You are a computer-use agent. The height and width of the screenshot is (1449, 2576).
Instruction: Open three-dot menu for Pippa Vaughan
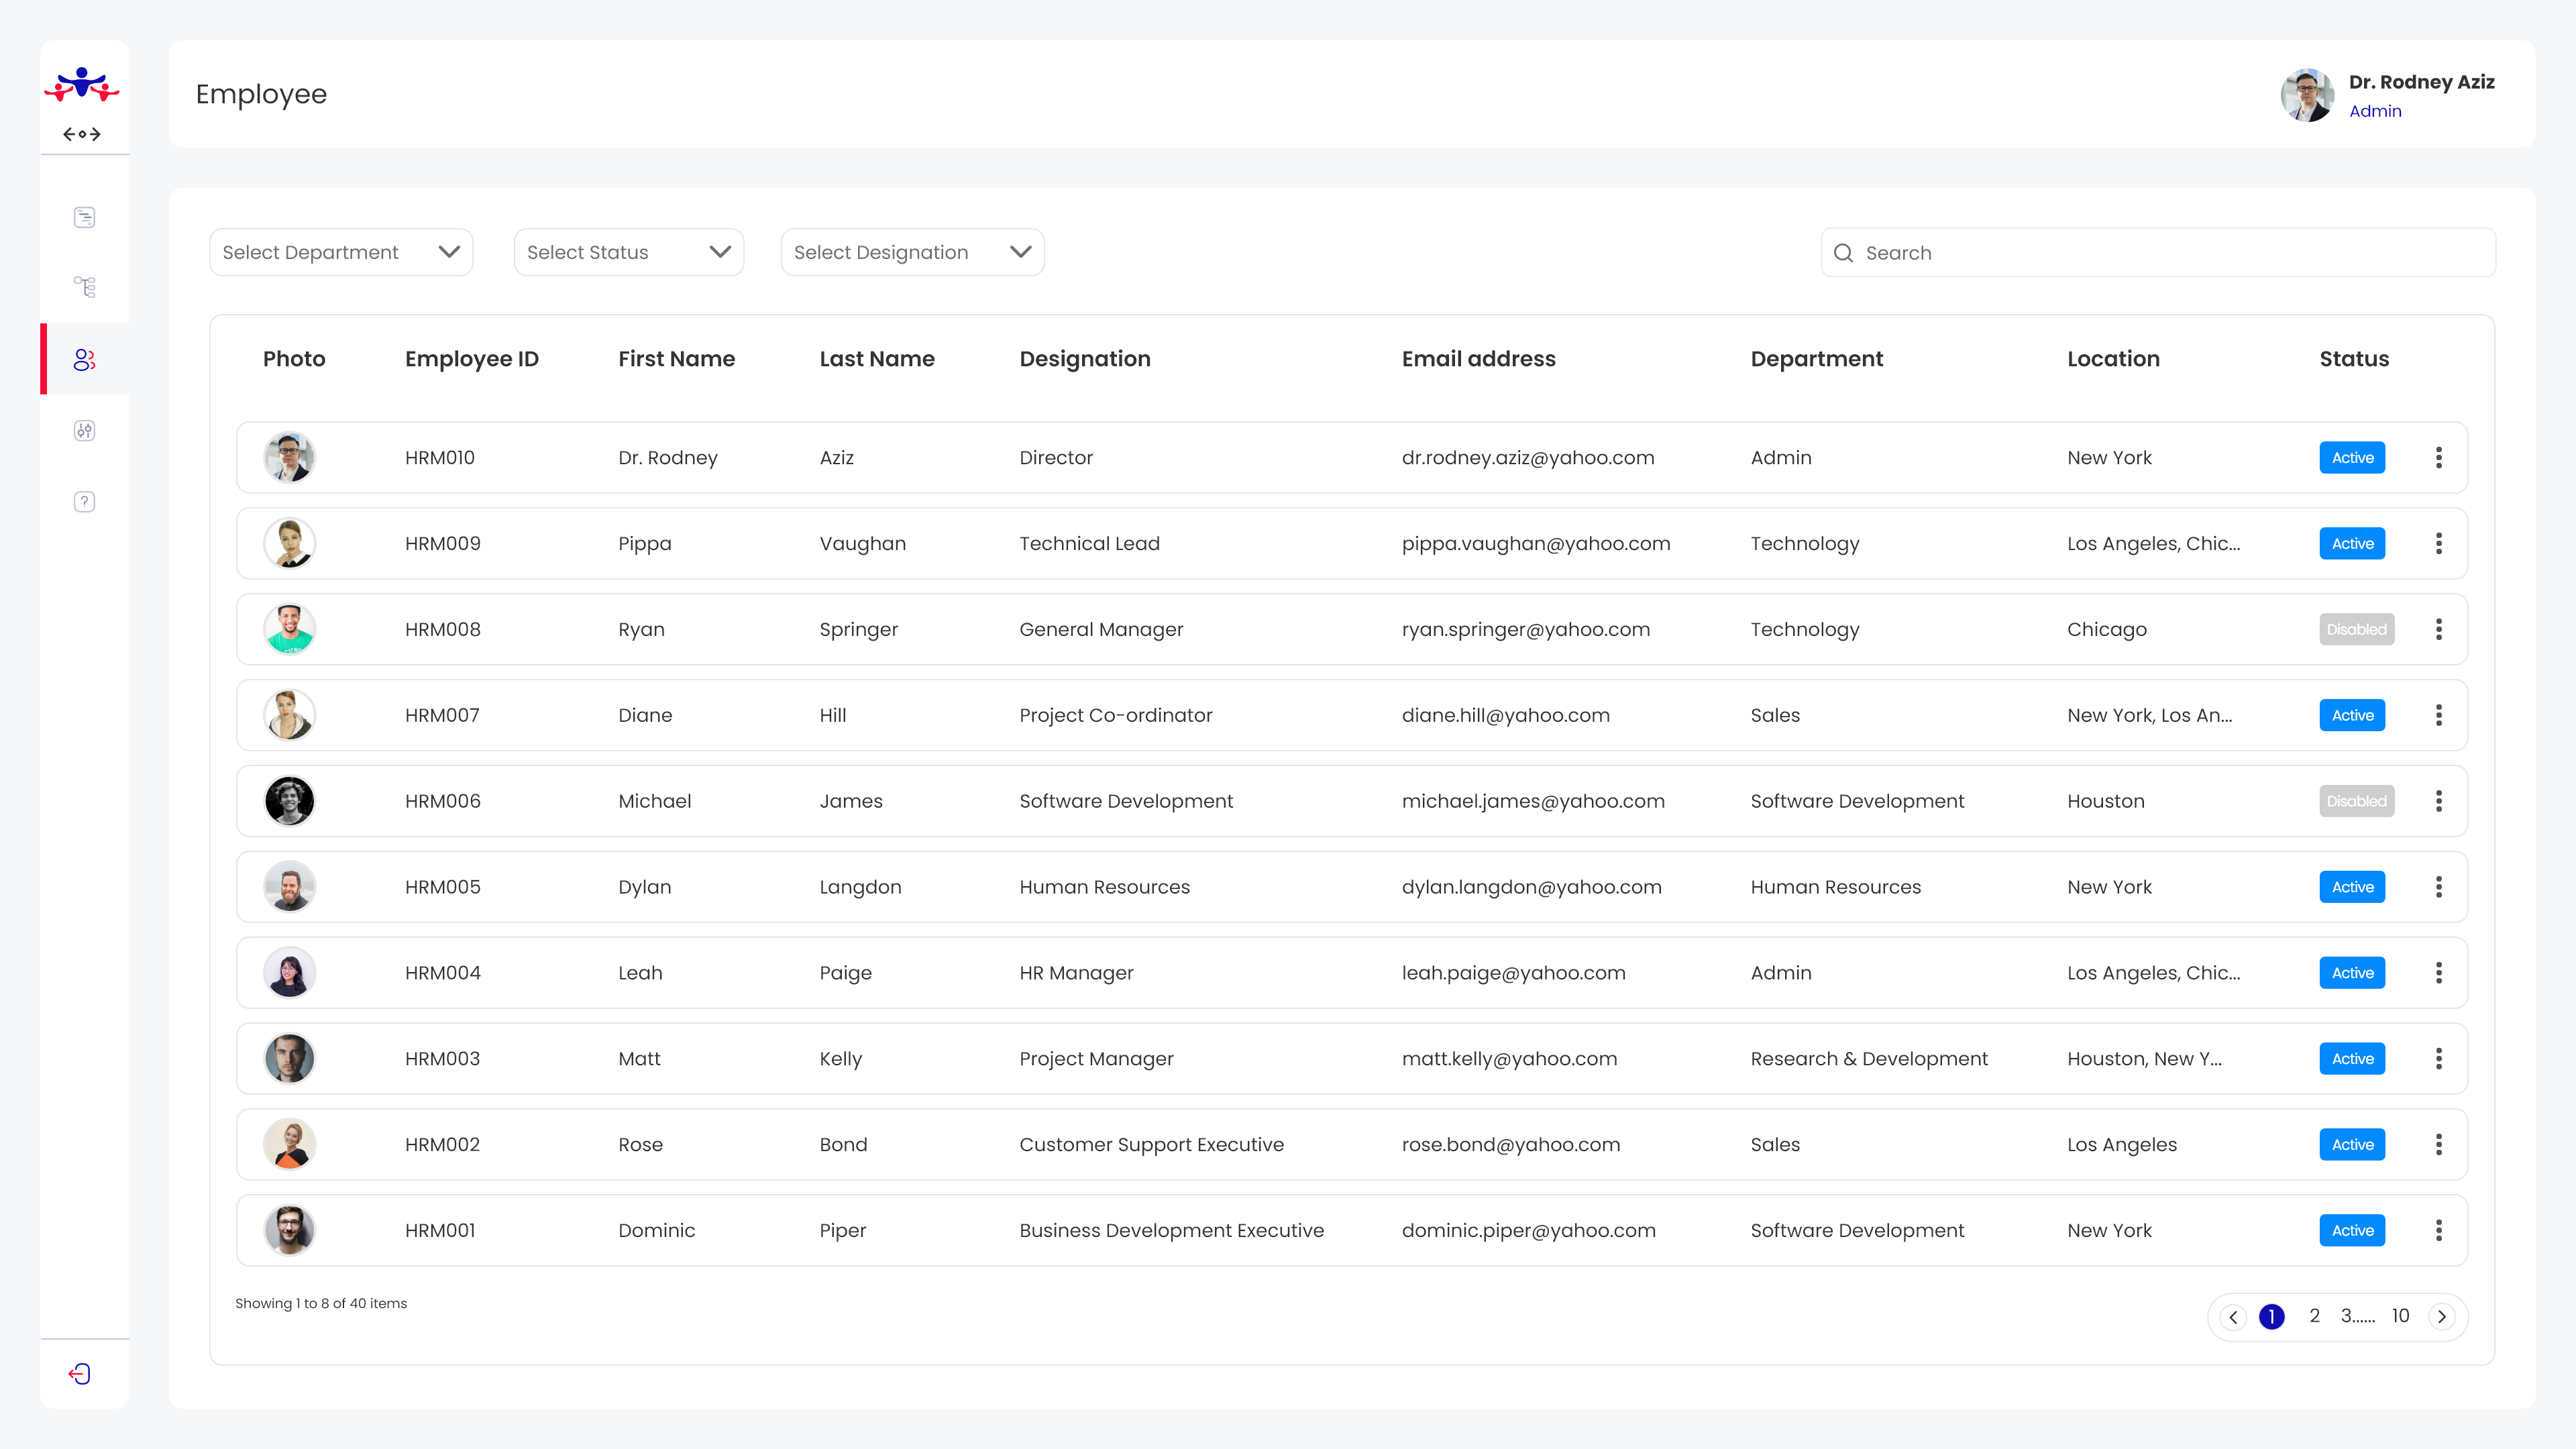click(x=2438, y=543)
